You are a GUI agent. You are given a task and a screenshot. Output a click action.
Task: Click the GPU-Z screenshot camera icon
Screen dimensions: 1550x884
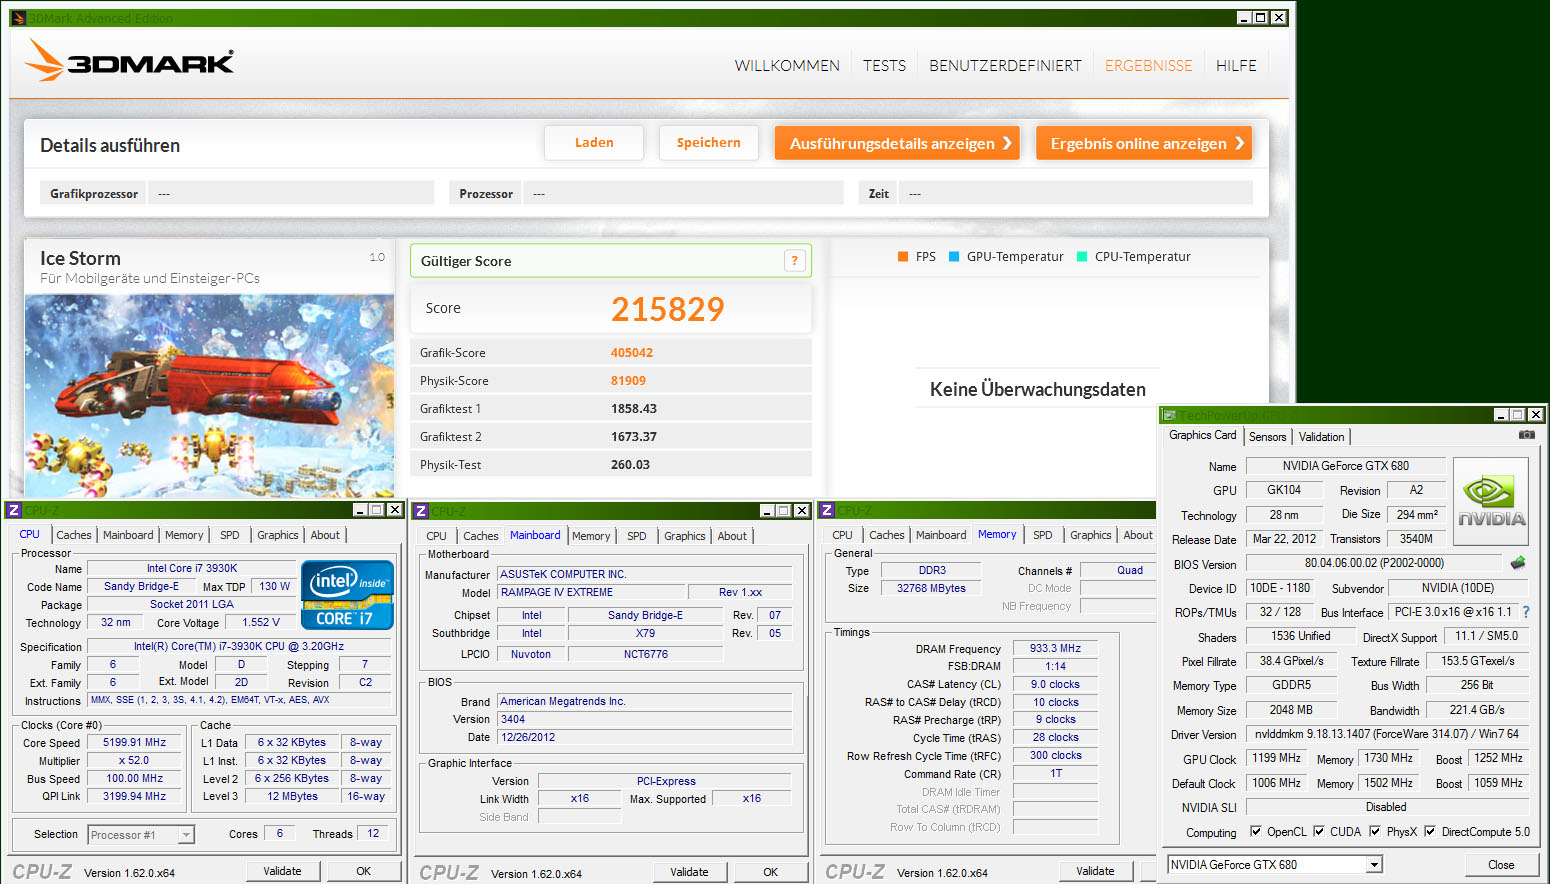point(1526,435)
